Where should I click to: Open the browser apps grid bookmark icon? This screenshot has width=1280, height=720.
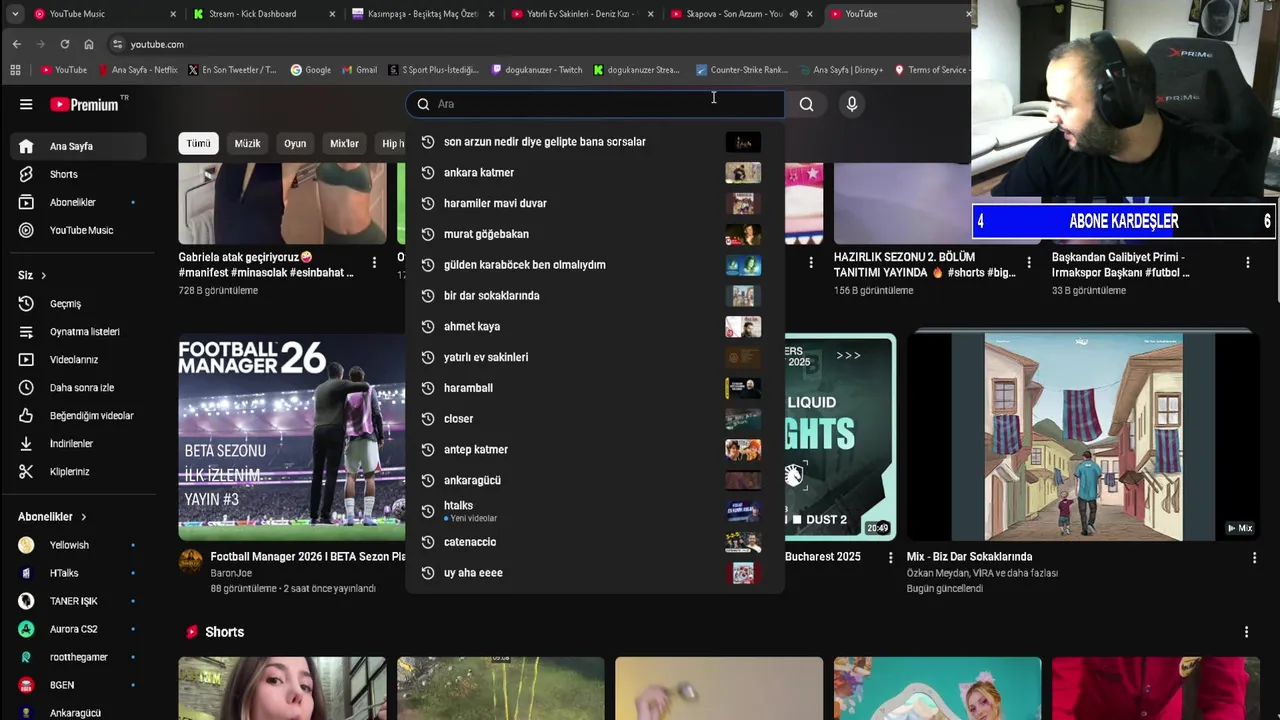click(15, 70)
